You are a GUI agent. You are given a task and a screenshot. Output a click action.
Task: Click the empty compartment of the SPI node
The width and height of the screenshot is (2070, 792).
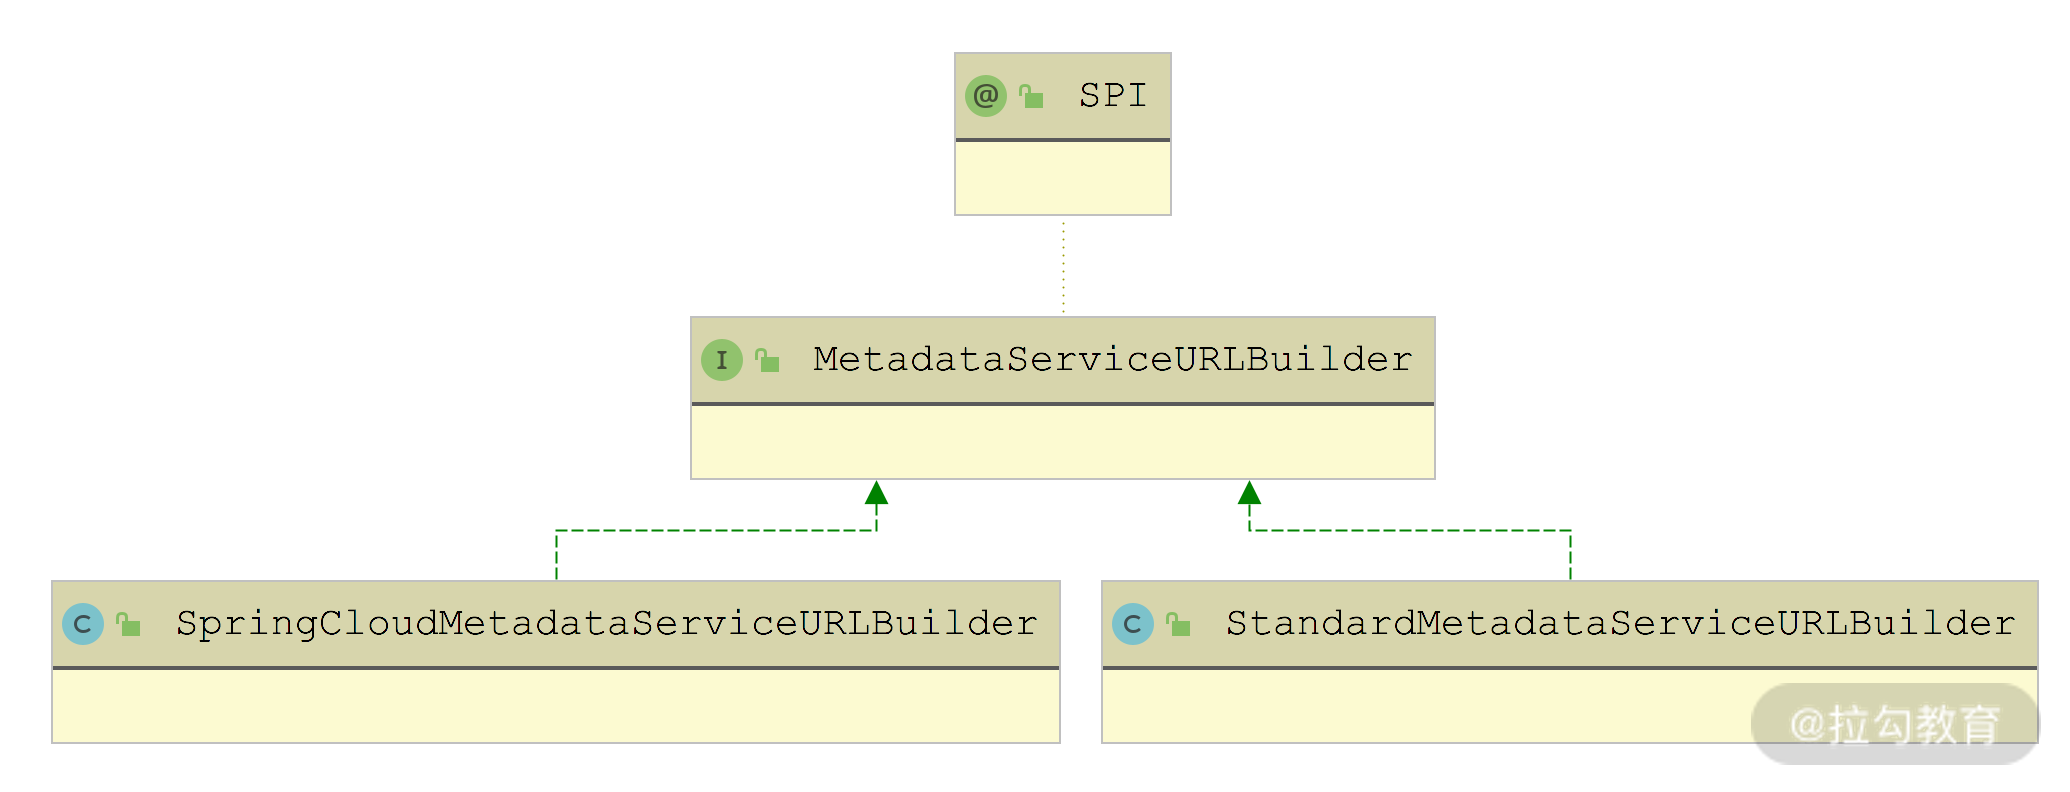point(1062,178)
